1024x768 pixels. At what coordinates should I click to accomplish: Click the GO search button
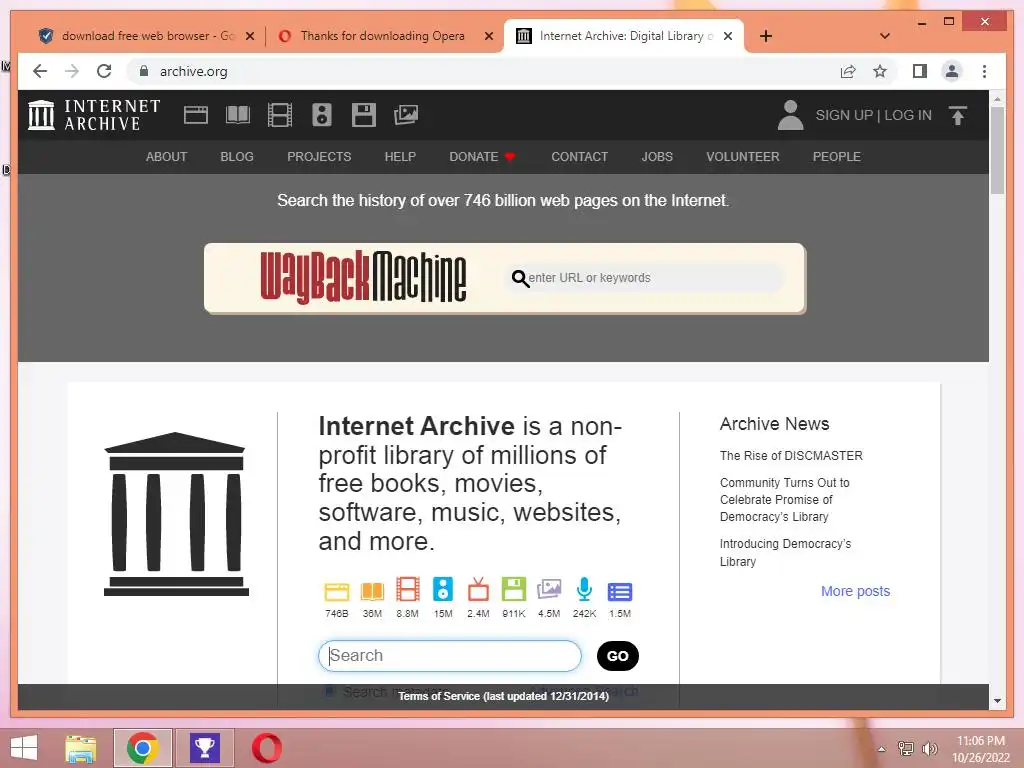coord(618,656)
